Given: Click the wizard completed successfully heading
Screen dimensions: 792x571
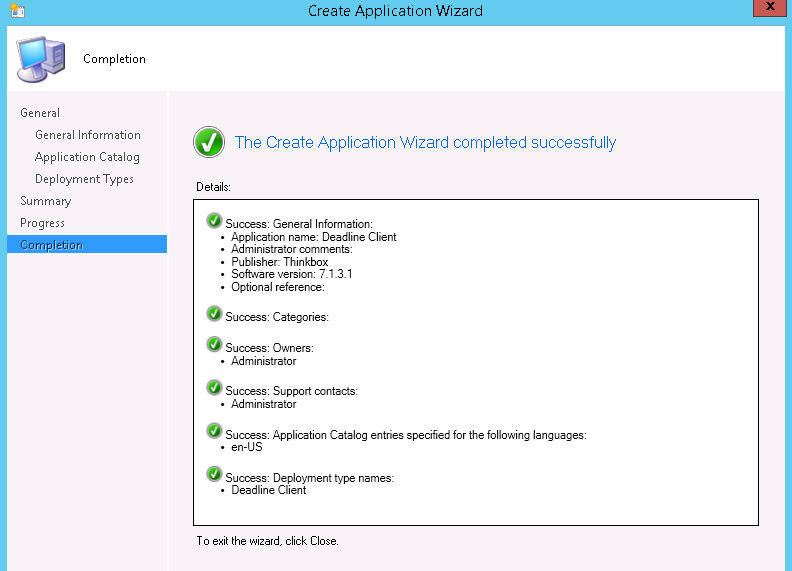Looking at the screenshot, I should point(425,143).
